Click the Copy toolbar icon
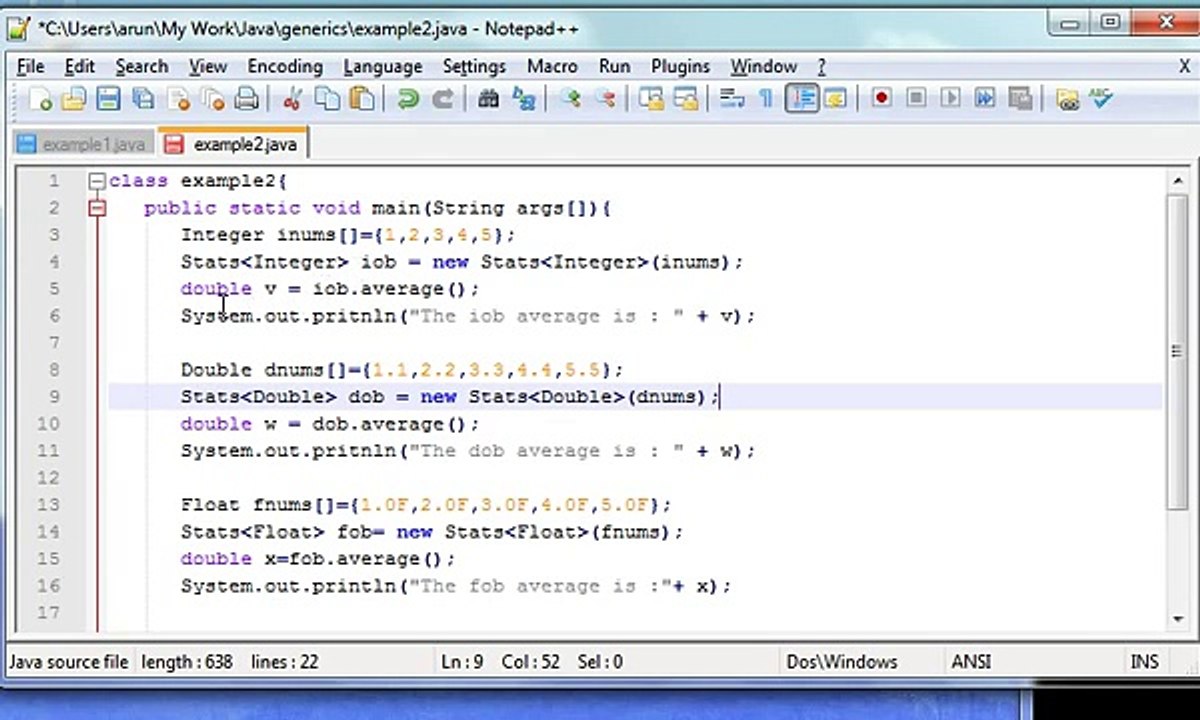This screenshot has width=1200, height=720. coord(327,99)
